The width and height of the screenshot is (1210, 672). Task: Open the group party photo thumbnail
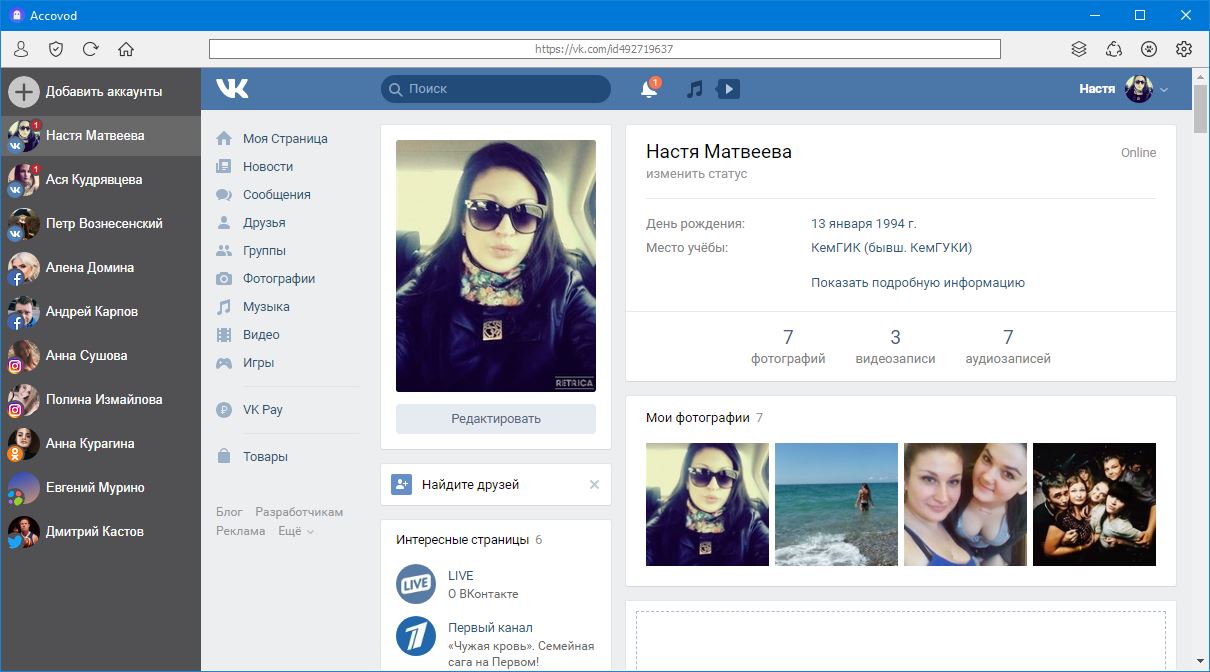[1094, 505]
